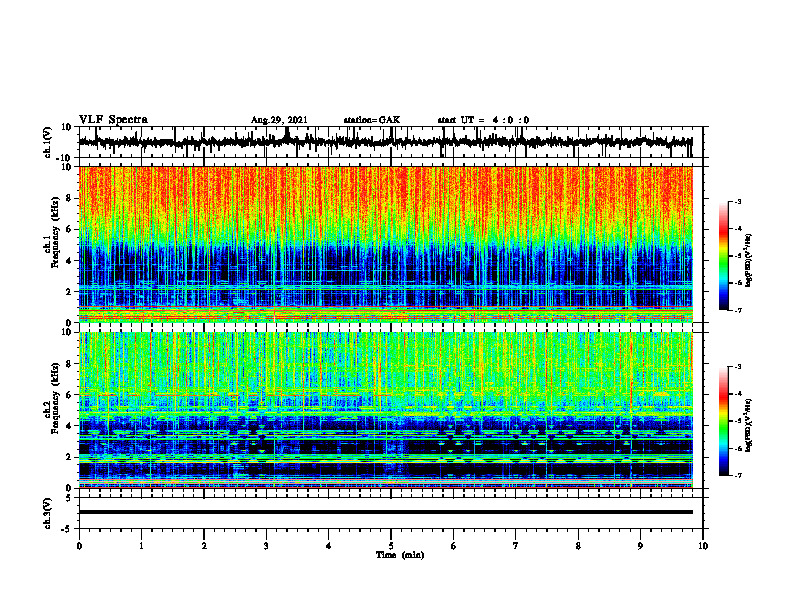Click the "8" kHz tick of ch.1 spectrogram
The width and height of the screenshot is (792, 612).
tap(69, 199)
